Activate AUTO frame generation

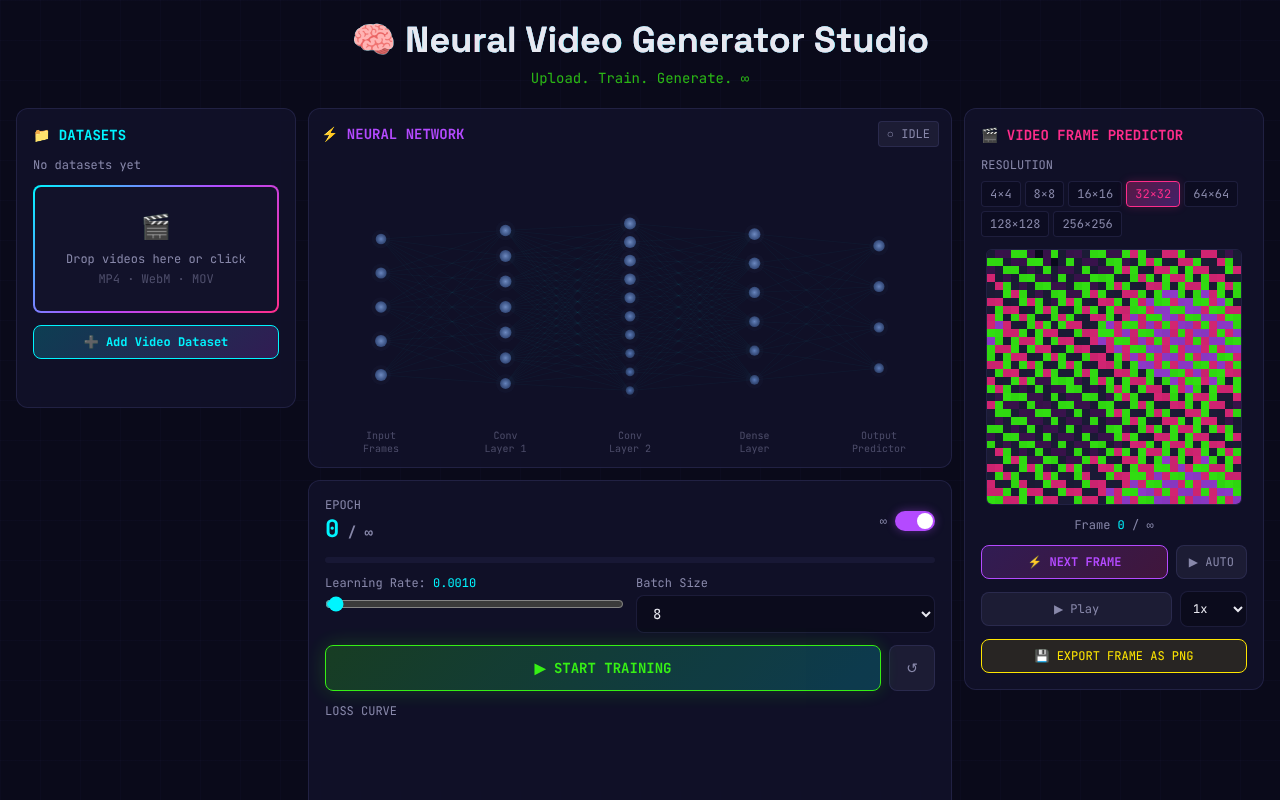(1211, 561)
